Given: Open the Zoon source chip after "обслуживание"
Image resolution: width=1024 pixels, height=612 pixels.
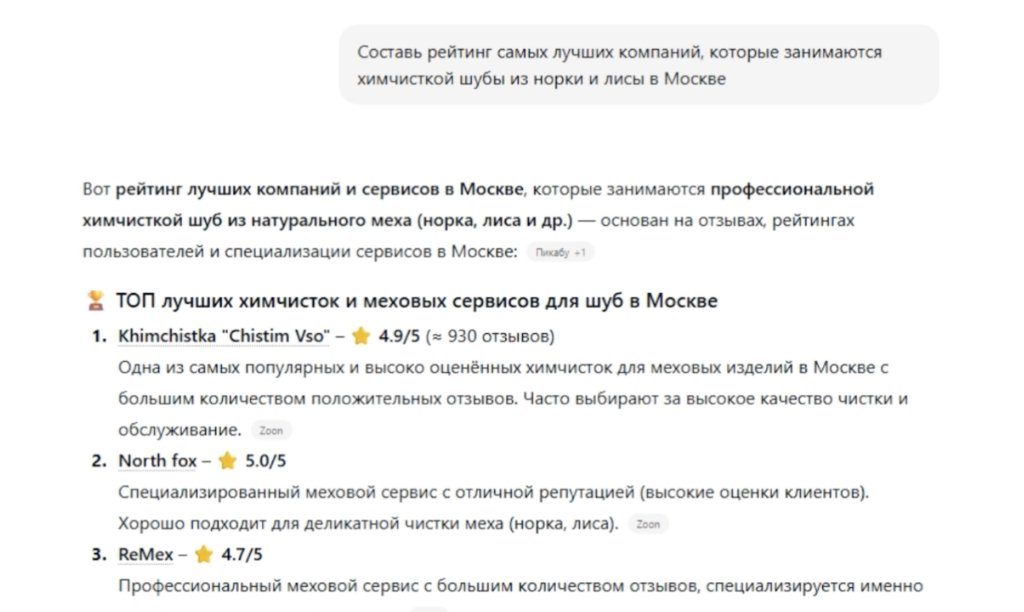Looking at the screenshot, I should 271,431.
